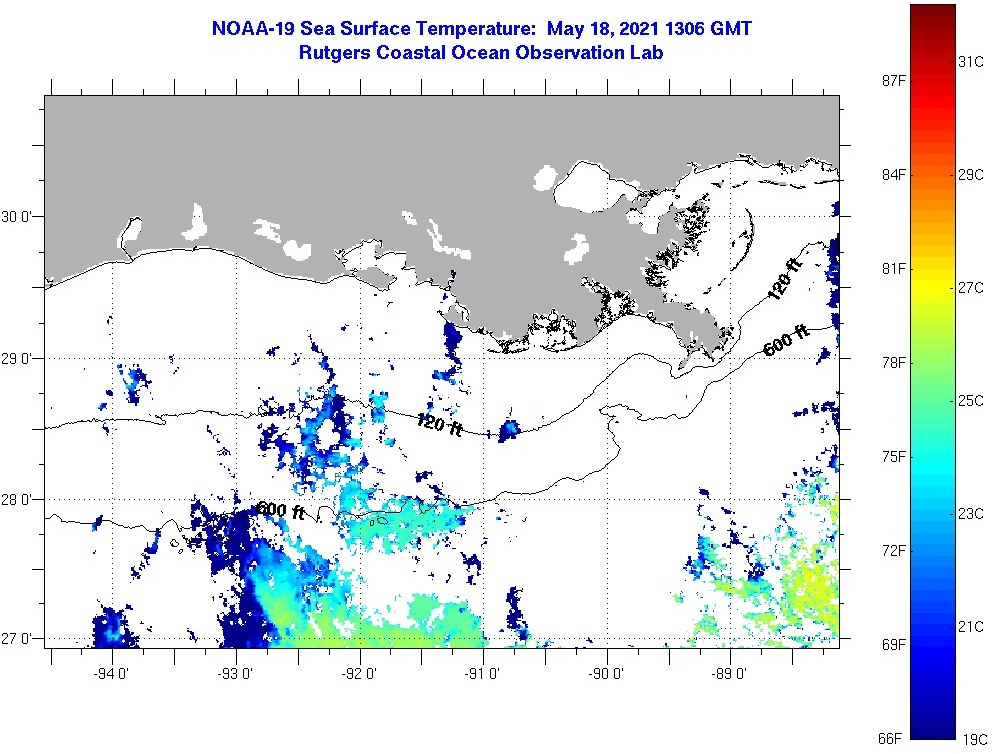The image size is (992, 754).
Task: Click the '25C' colorbar label
Action: pyautogui.click(x=970, y=400)
